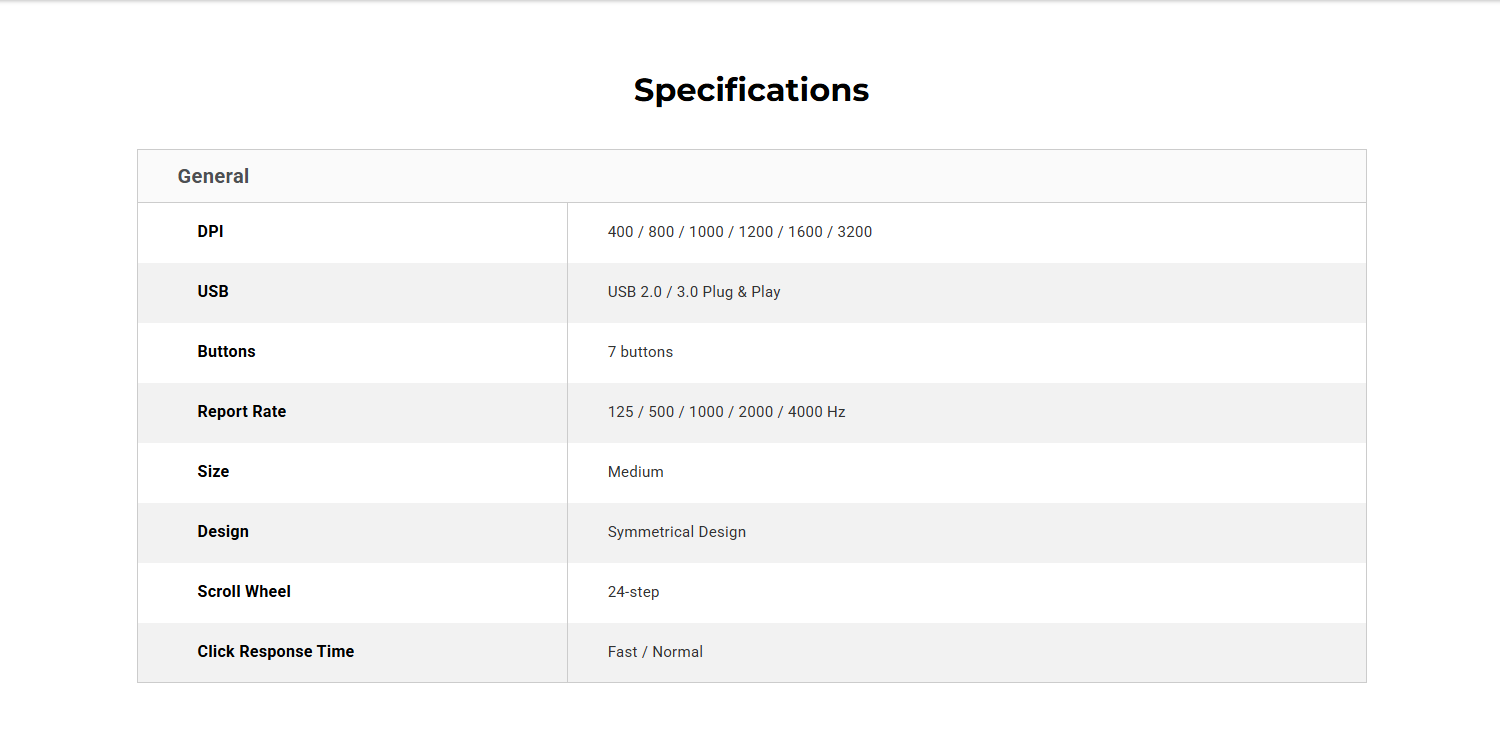Click the Design row label

click(x=223, y=531)
